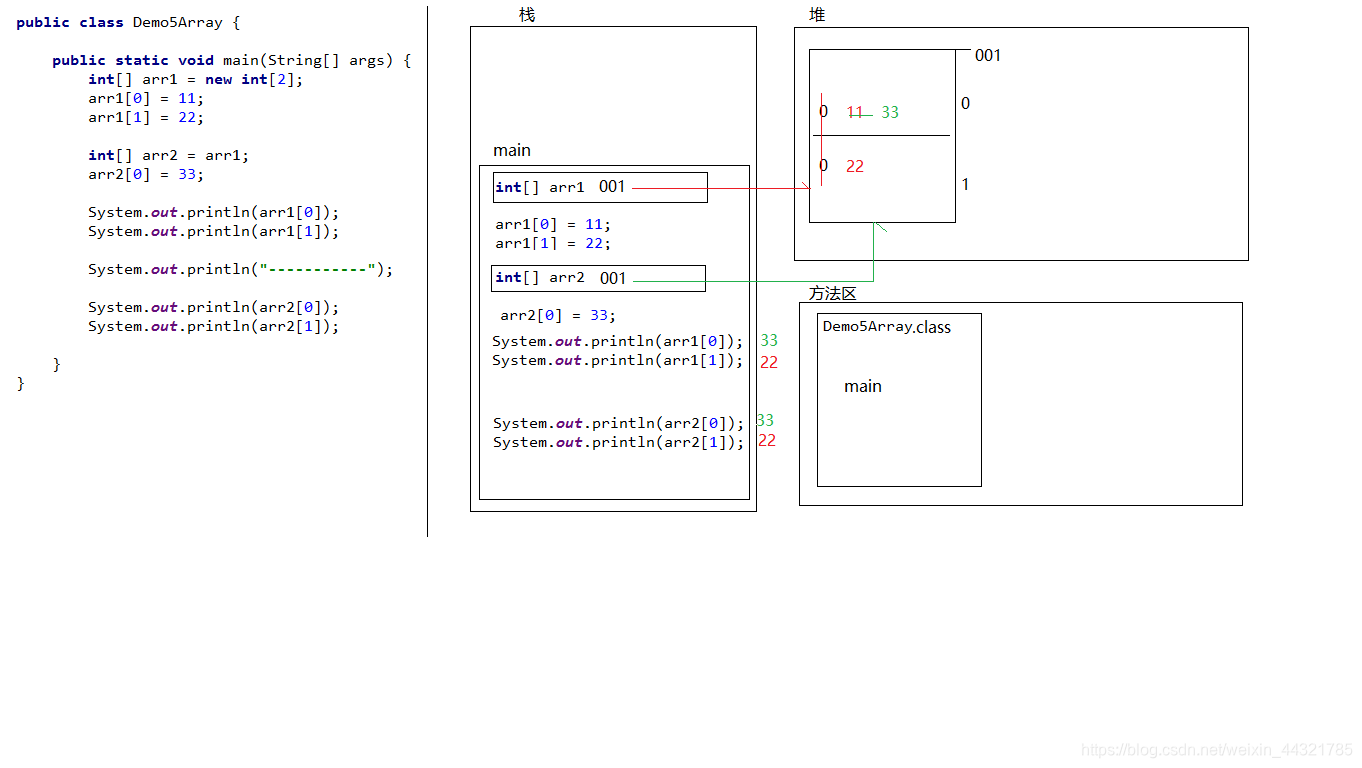Click the red 22 output beside println(arr1[1])
1362x768 pixels.
click(x=769, y=362)
